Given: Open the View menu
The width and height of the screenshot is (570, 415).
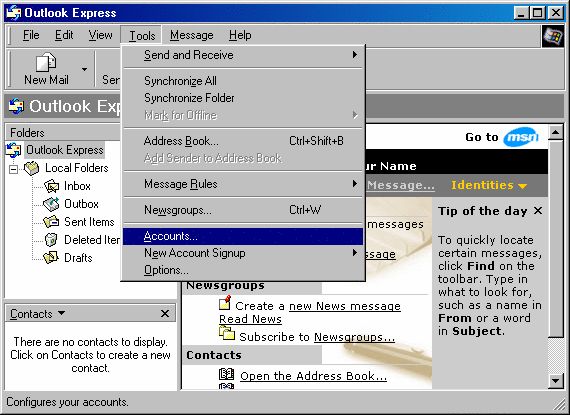Looking at the screenshot, I should click(100, 35).
